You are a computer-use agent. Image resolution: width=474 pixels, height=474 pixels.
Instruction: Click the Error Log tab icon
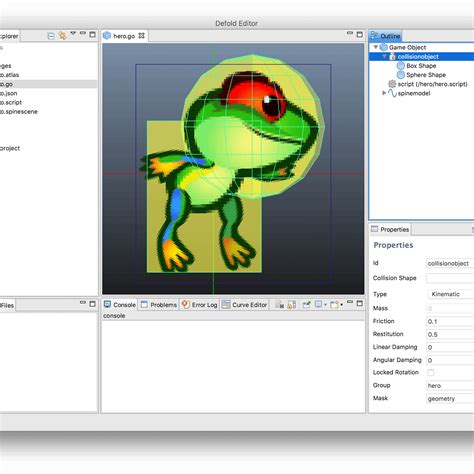pyautogui.click(x=186, y=304)
